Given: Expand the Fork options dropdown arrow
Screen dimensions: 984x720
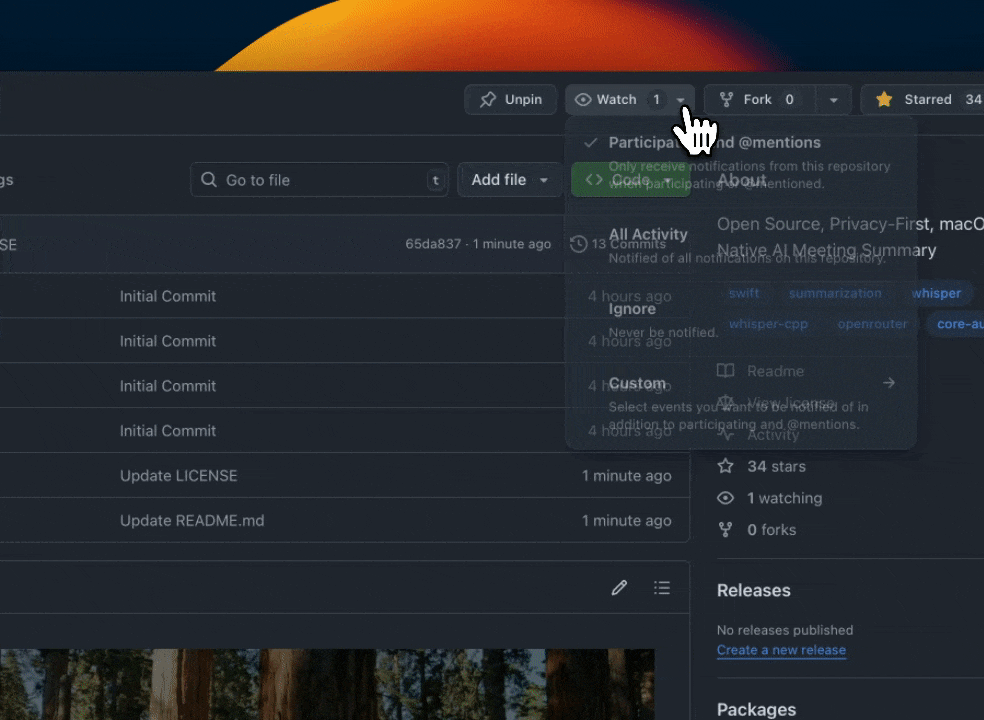Looking at the screenshot, I should [x=834, y=100].
